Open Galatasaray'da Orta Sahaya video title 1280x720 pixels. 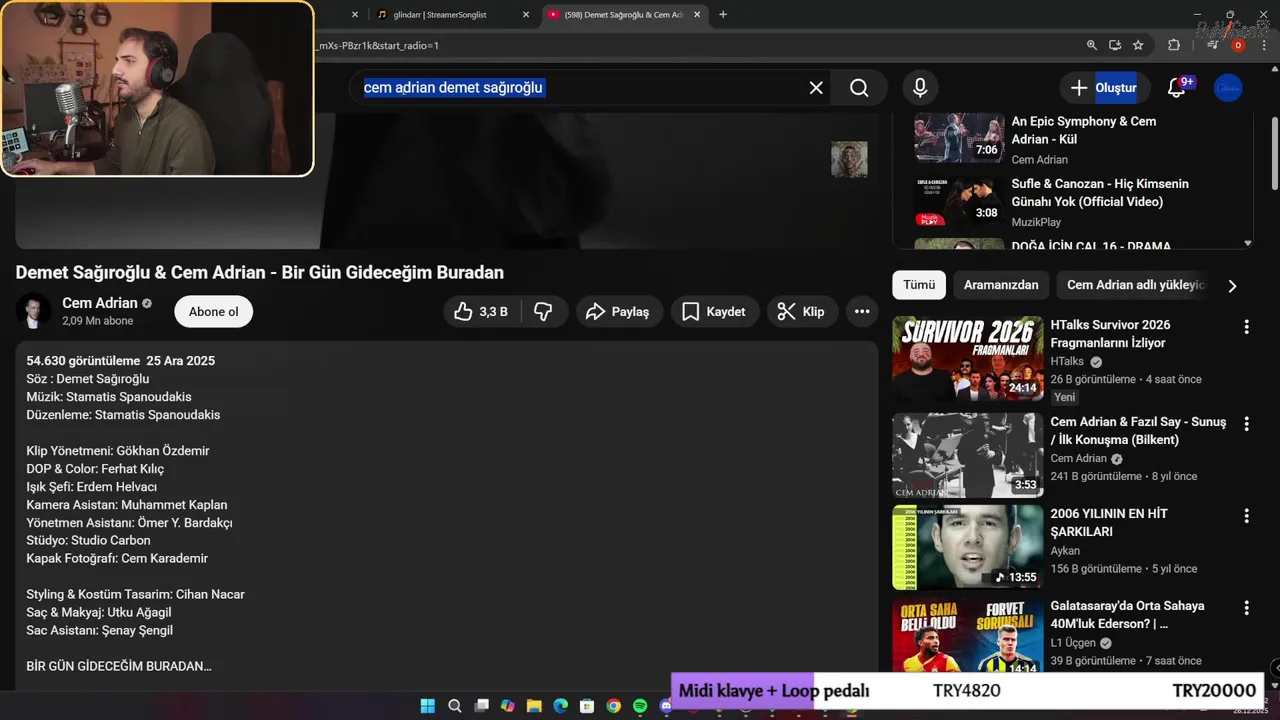coord(1127,615)
